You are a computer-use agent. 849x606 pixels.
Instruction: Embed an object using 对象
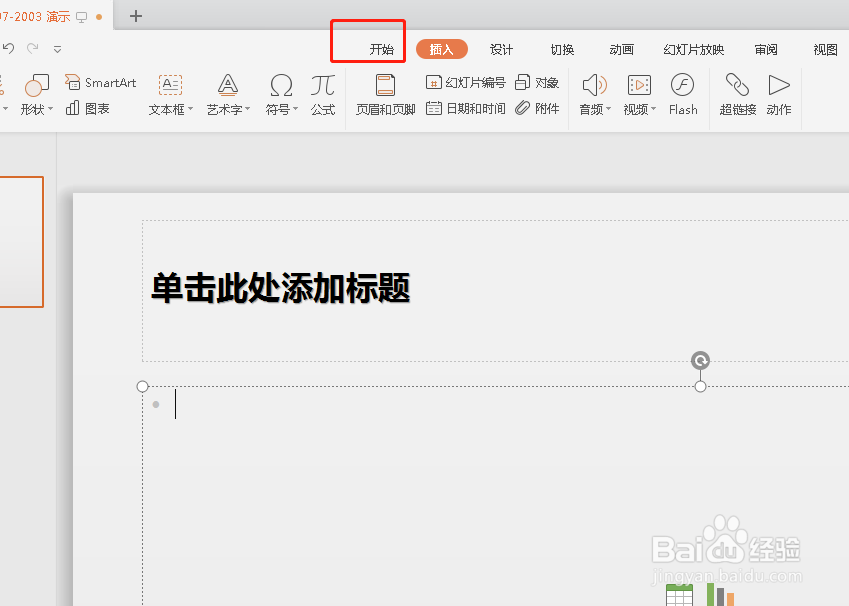[537, 82]
